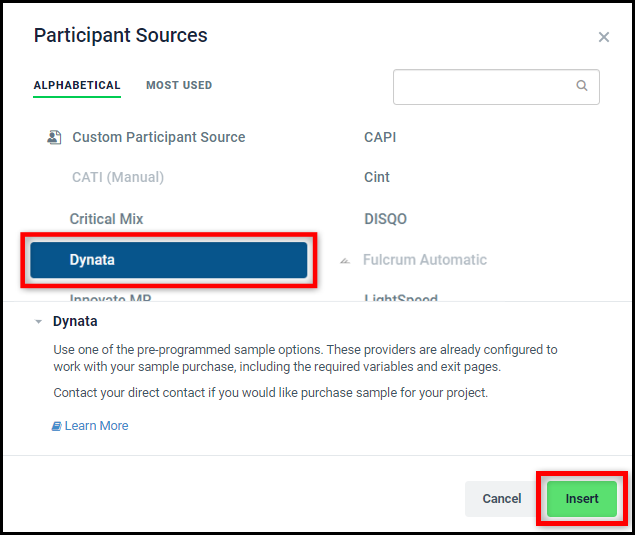The width and height of the screenshot is (635, 535).
Task: Insert the selected participant source
Action: (x=582, y=499)
